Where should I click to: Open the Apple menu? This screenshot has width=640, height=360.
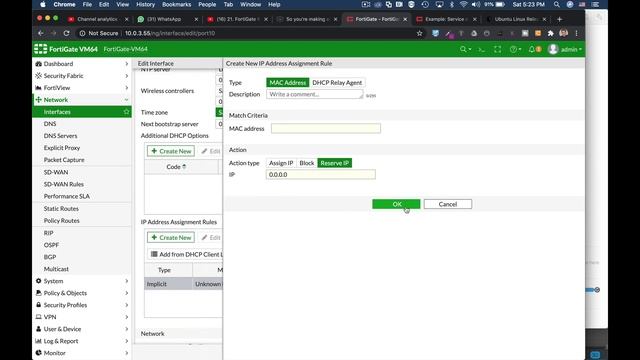[x=43, y=4]
